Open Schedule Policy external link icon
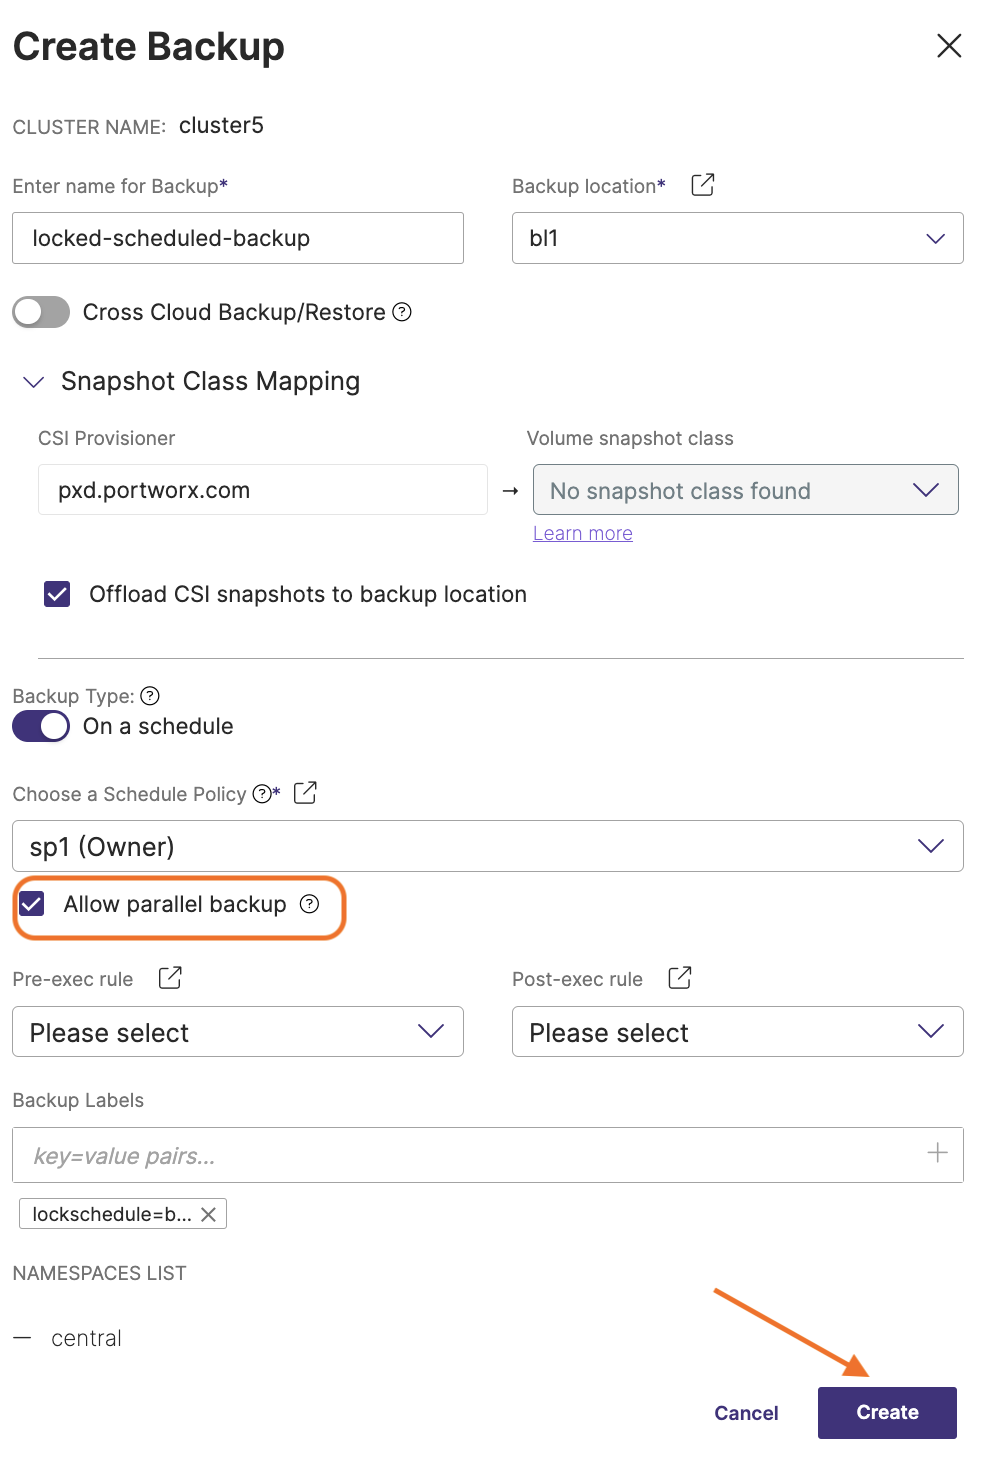This screenshot has height=1458, width=992. click(305, 793)
